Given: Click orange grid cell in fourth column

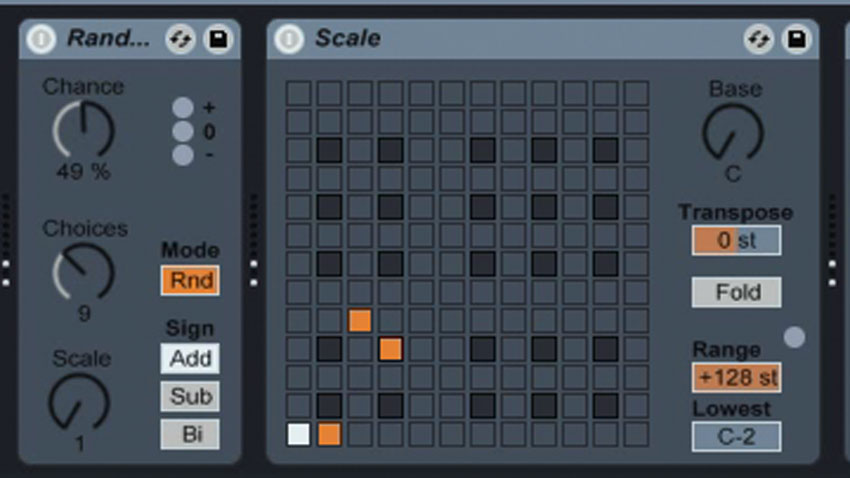Looking at the screenshot, I should [390, 349].
